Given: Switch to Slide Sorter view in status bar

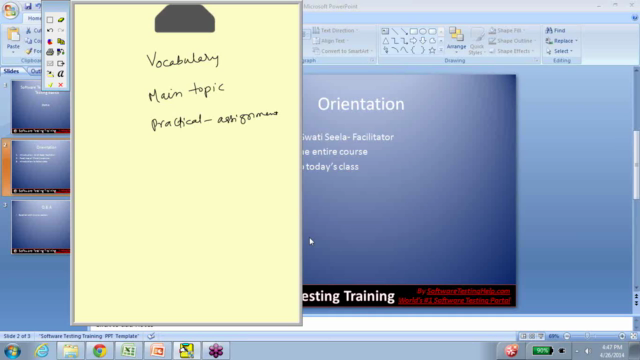Looking at the screenshot, I should pyautogui.click(x=532, y=336).
